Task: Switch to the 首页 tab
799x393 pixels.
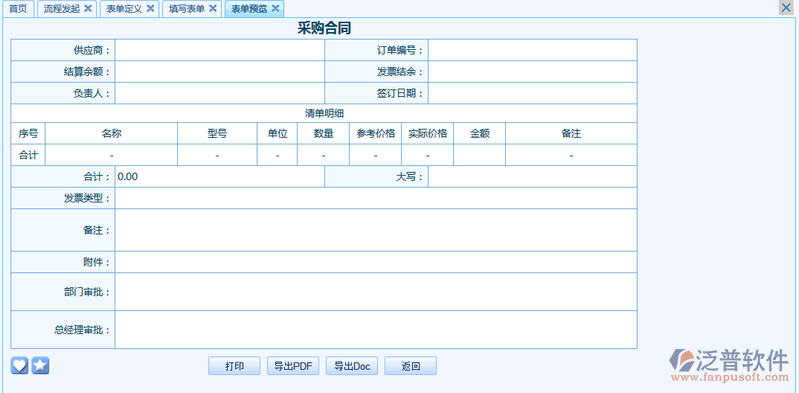Action: point(18,9)
